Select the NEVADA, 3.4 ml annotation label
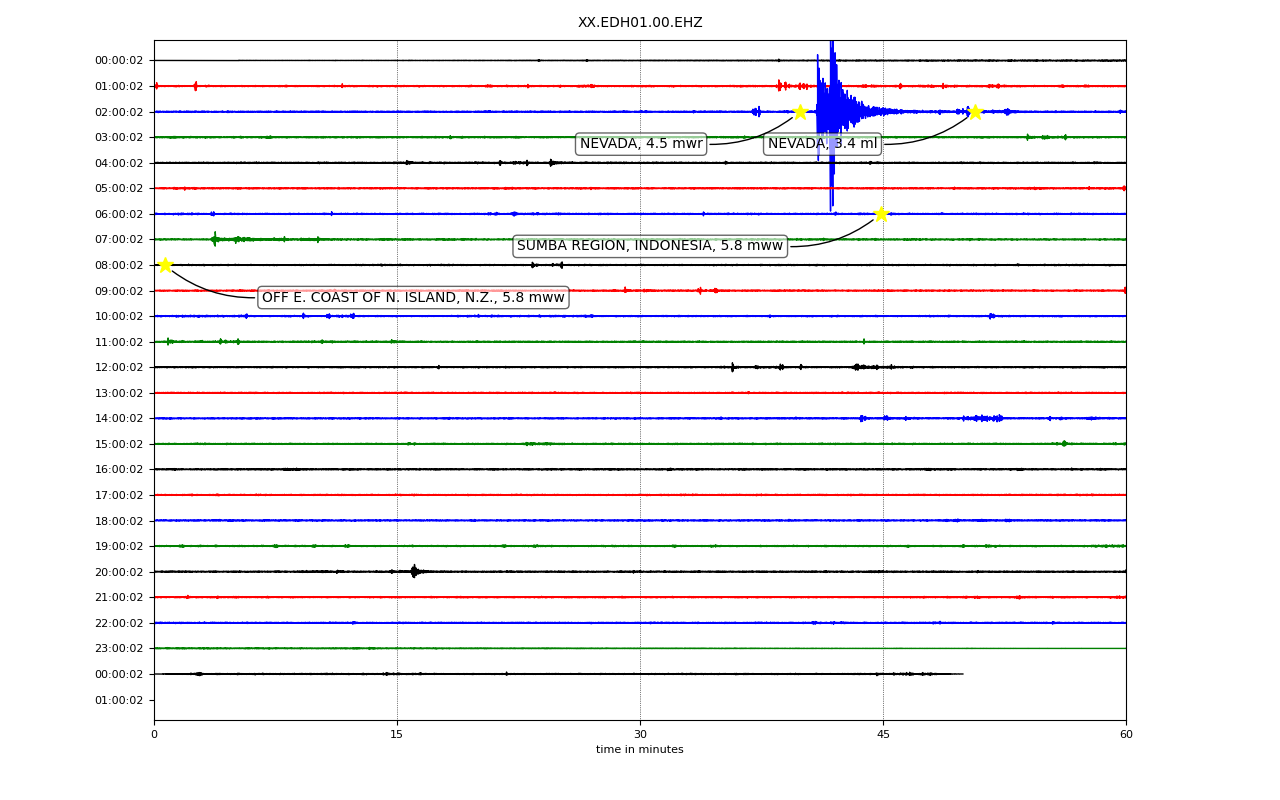 point(822,144)
